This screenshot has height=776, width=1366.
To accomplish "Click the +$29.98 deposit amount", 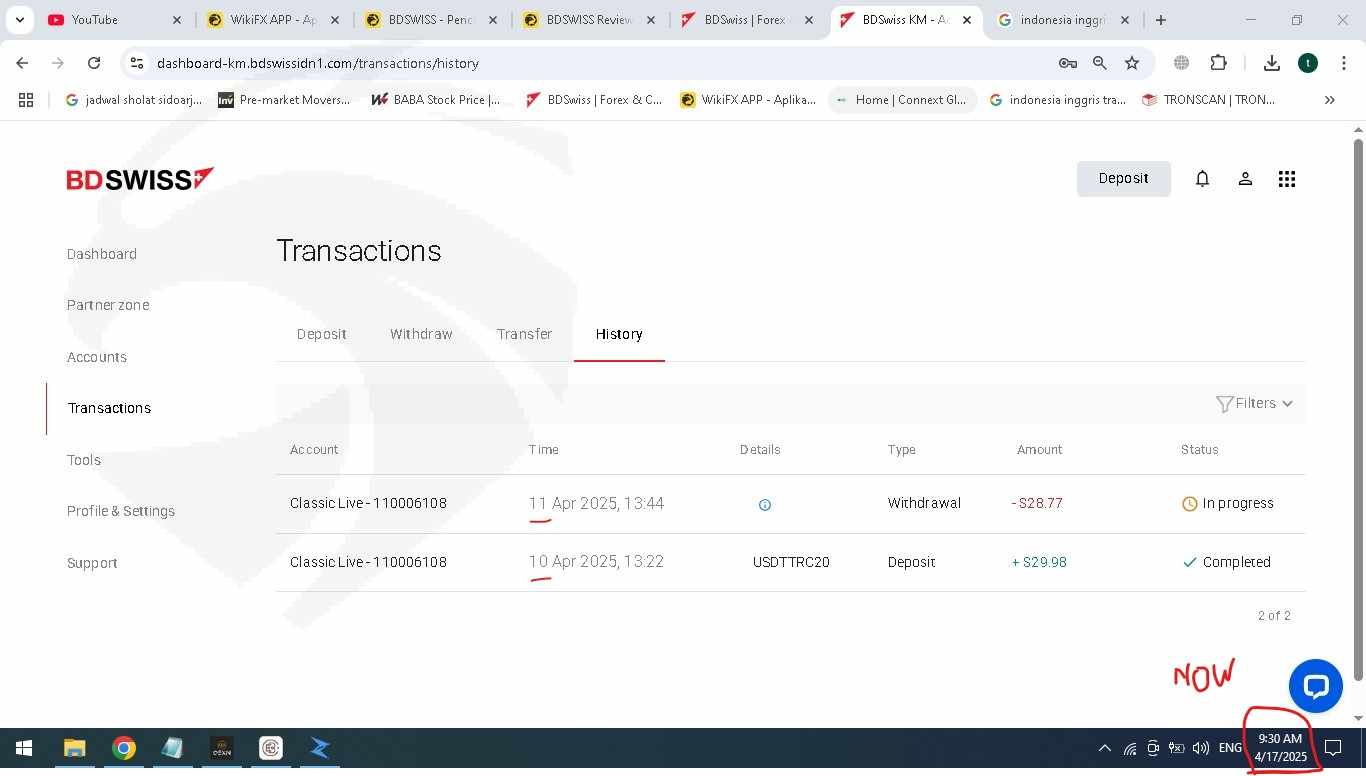I will pos(1039,563).
